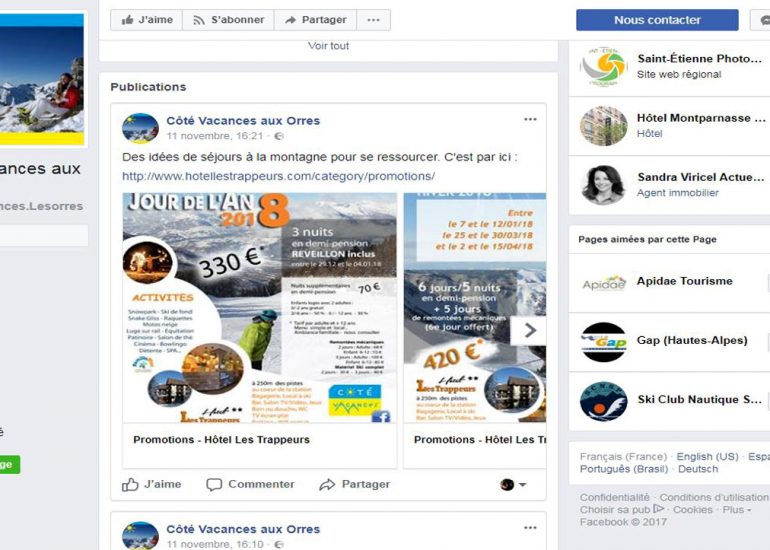The height and width of the screenshot is (550, 770).
Task: Open hotellestrappeurs.com promotions link
Action: point(278,176)
